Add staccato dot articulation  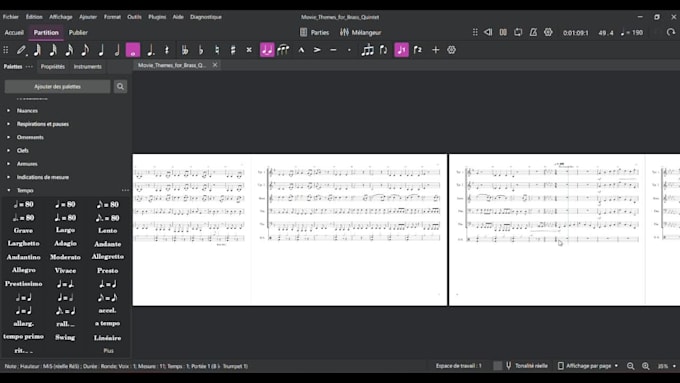pos(349,50)
